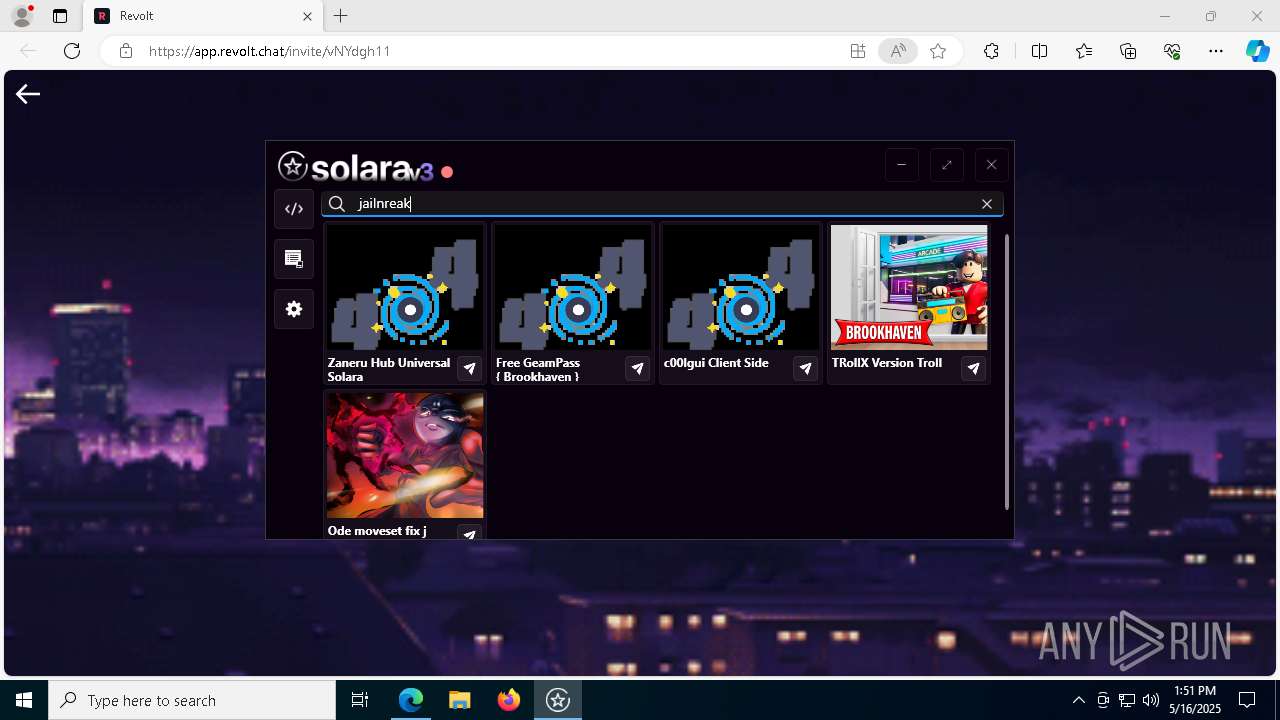Open browser Extensions puzzle icon
This screenshot has height=720, width=1280.
click(x=991, y=51)
